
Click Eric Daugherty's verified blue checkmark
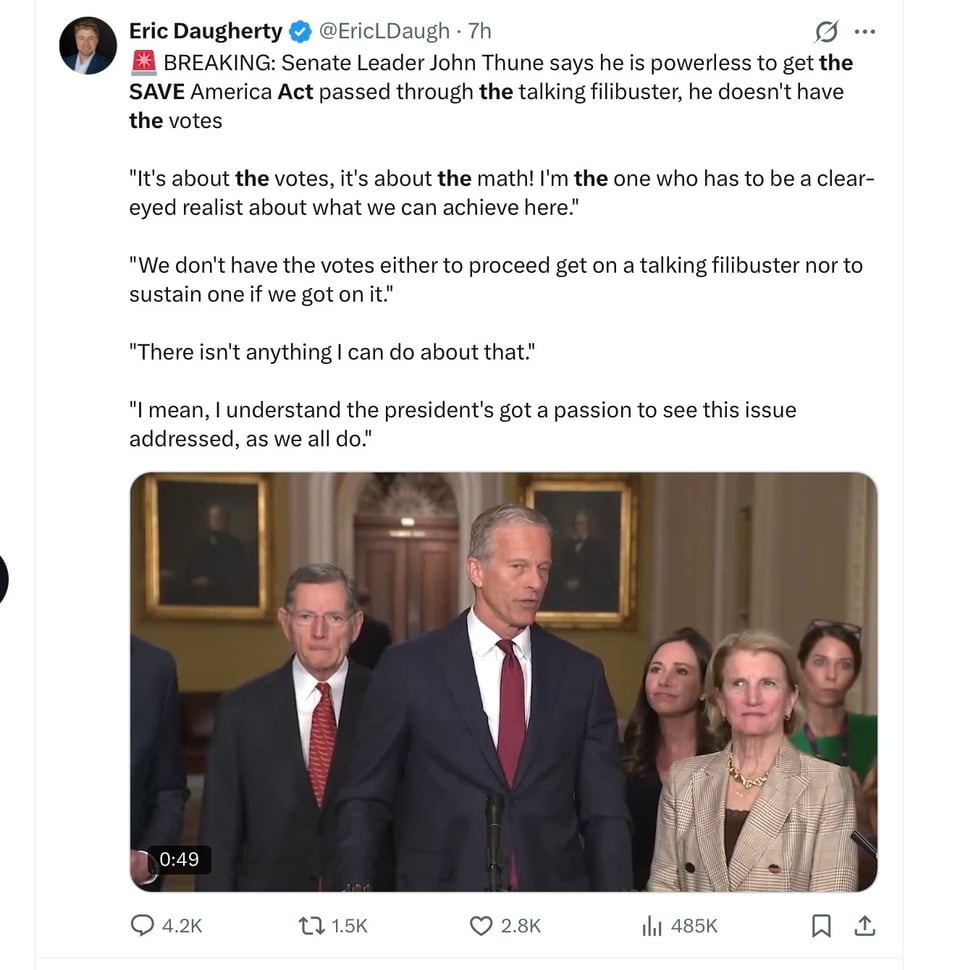click(x=299, y=31)
